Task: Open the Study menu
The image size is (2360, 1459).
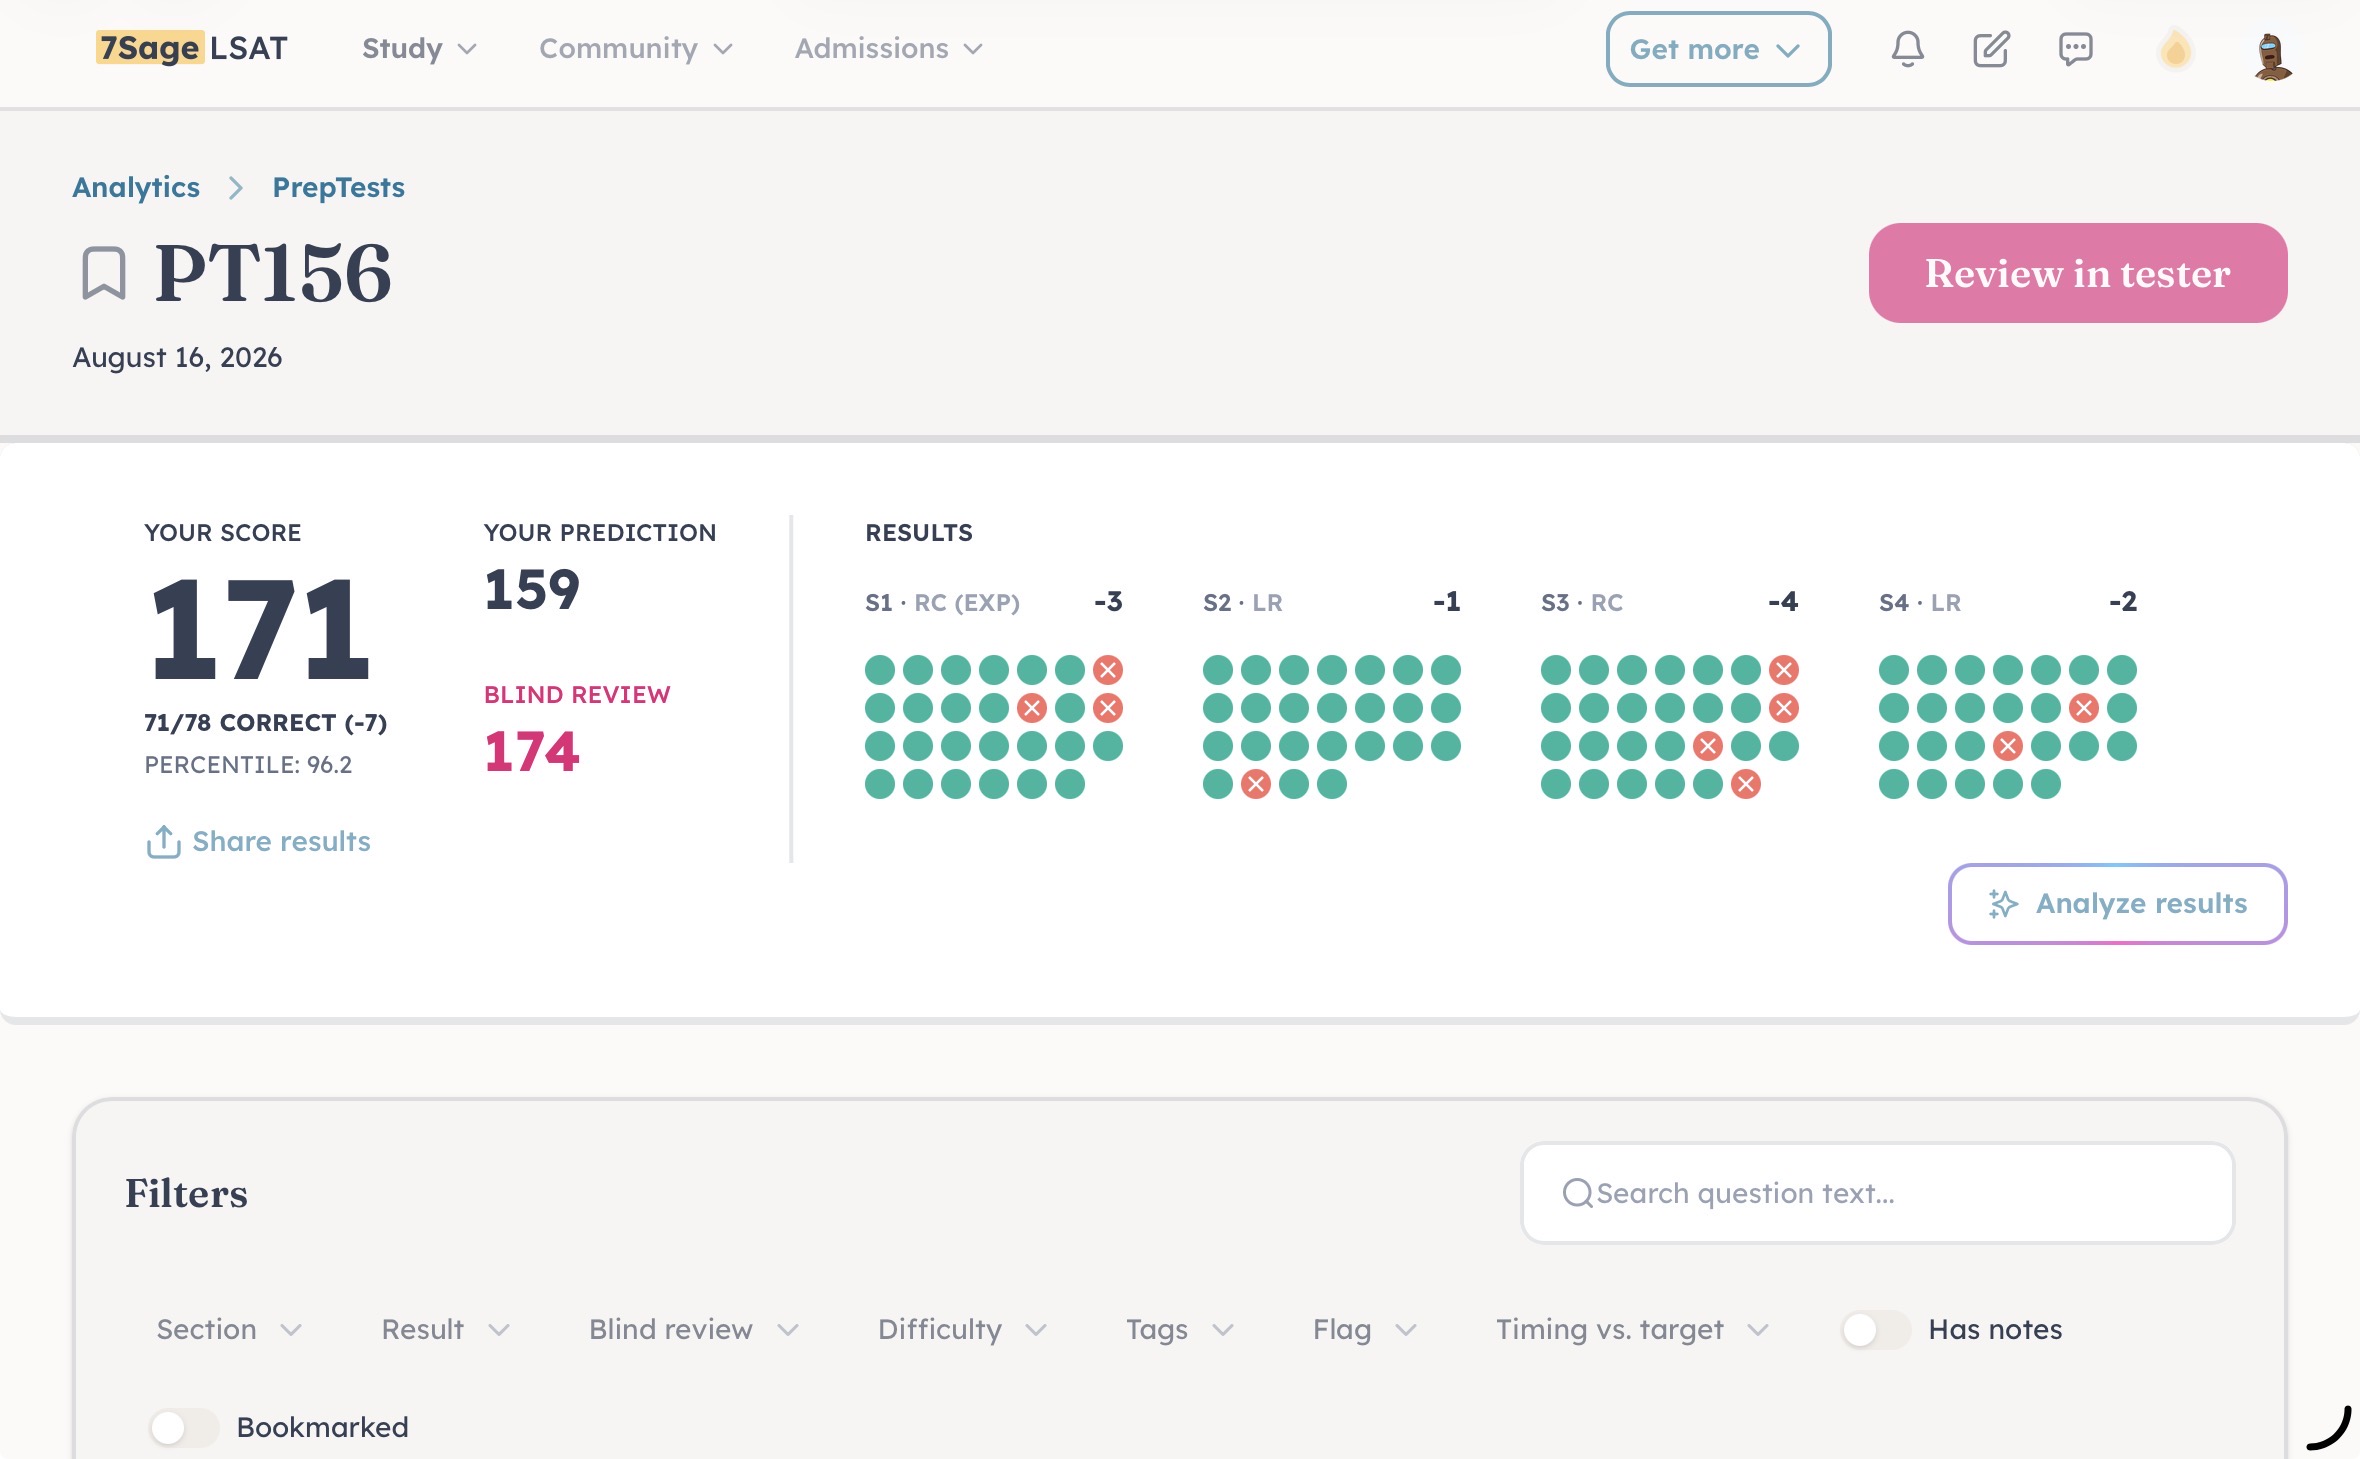Action: 419,49
